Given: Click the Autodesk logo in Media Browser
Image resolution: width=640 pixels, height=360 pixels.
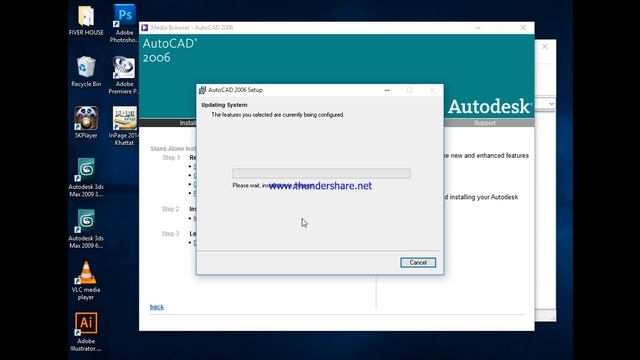Looking at the screenshot, I should (490, 107).
